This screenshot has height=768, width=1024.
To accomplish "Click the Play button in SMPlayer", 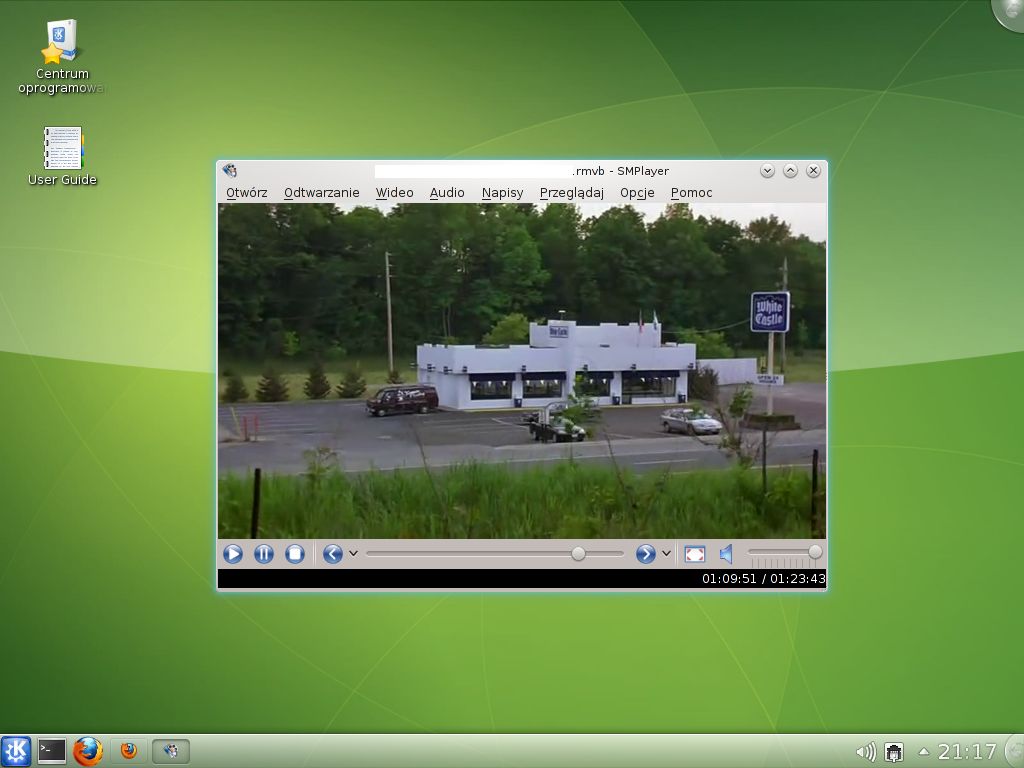I will 232,554.
